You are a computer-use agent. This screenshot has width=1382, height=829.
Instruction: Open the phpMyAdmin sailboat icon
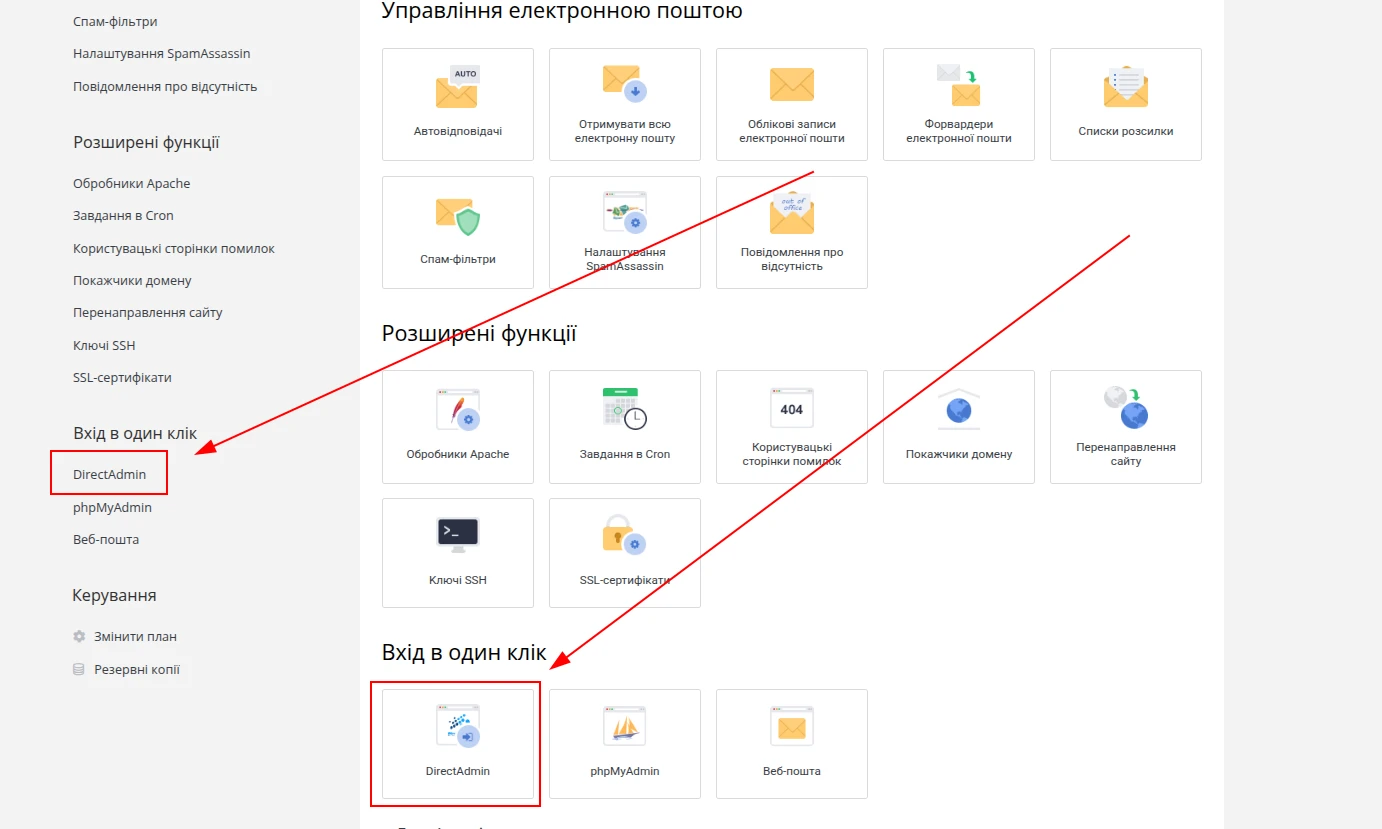[x=625, y=726]
